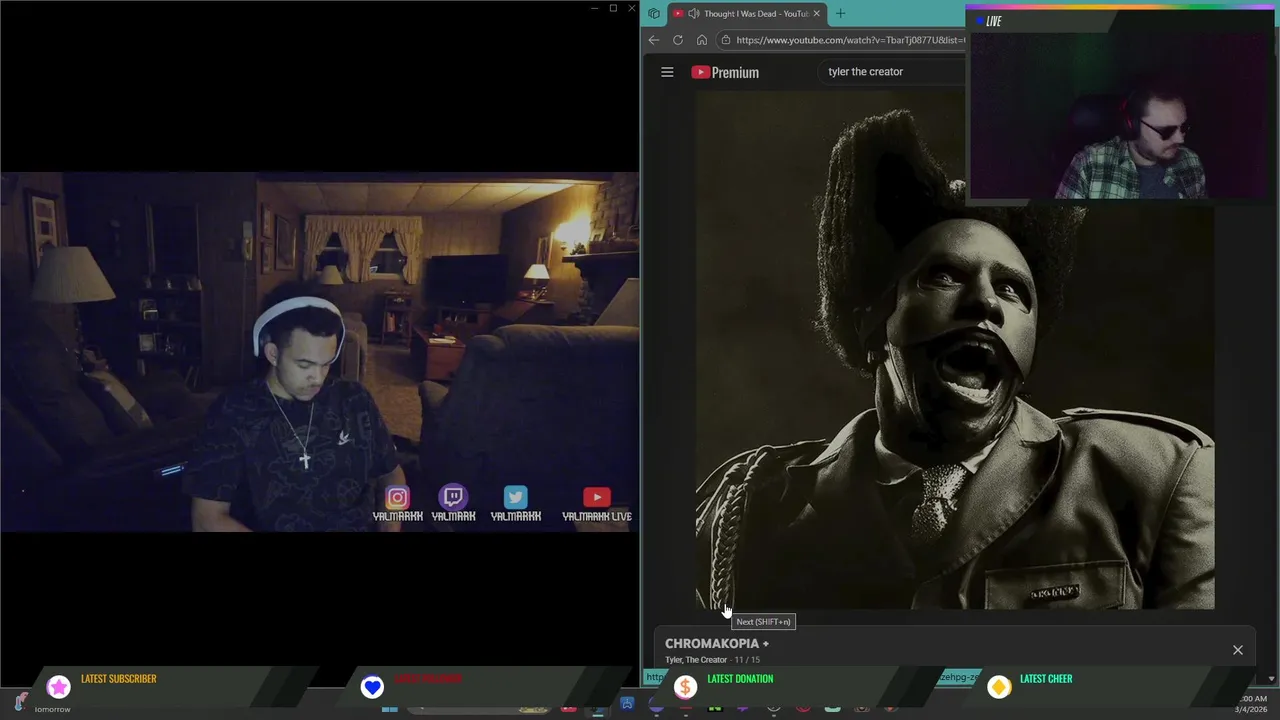Click the Latest Cheer diamond icon
1280x720 pixels.
tap(999, 687)
